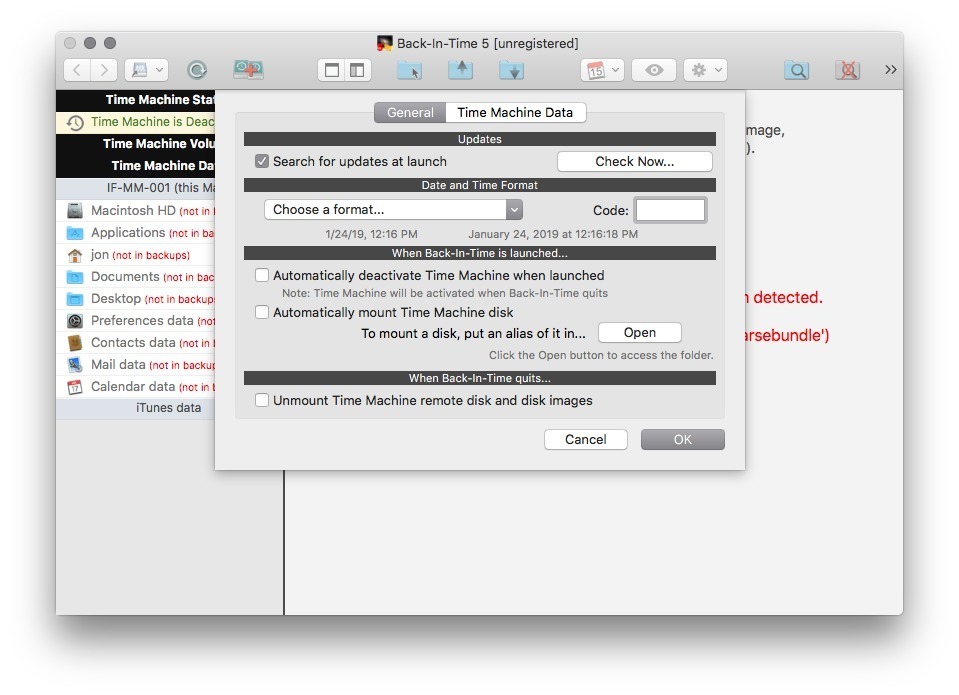
Task: Click the red crossed-out toolbar icon
Action: pyautogui.click(x=847, y=70)
